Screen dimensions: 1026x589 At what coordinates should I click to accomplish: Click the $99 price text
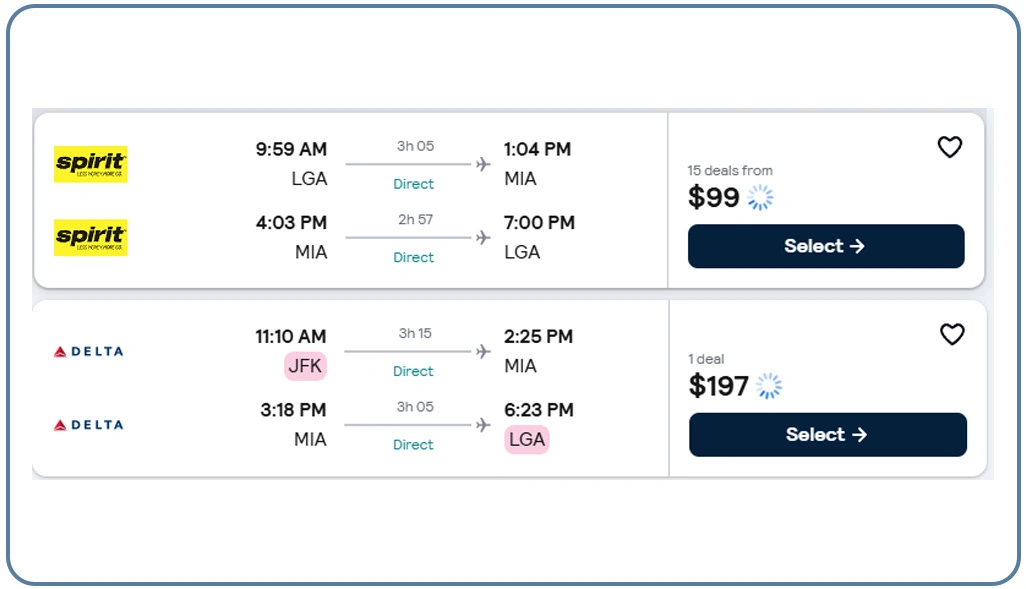point(711,197)
